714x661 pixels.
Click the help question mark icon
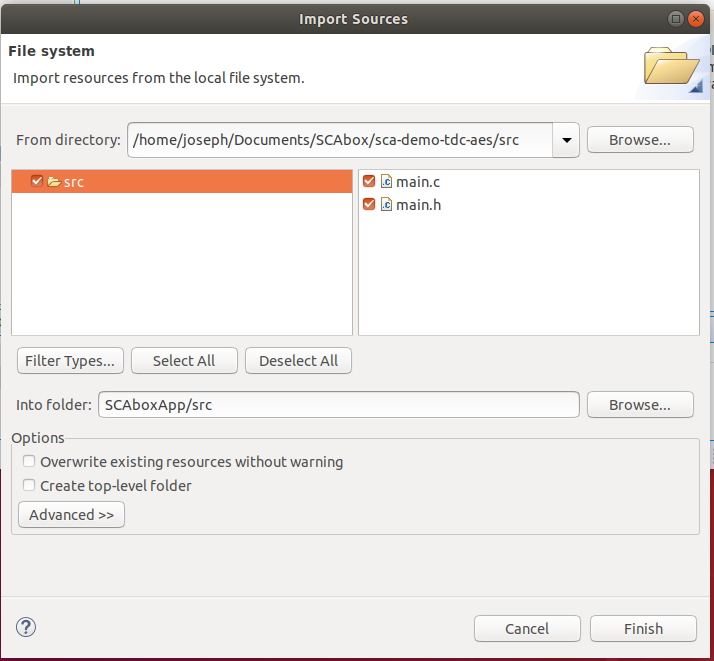click(26, 627)
